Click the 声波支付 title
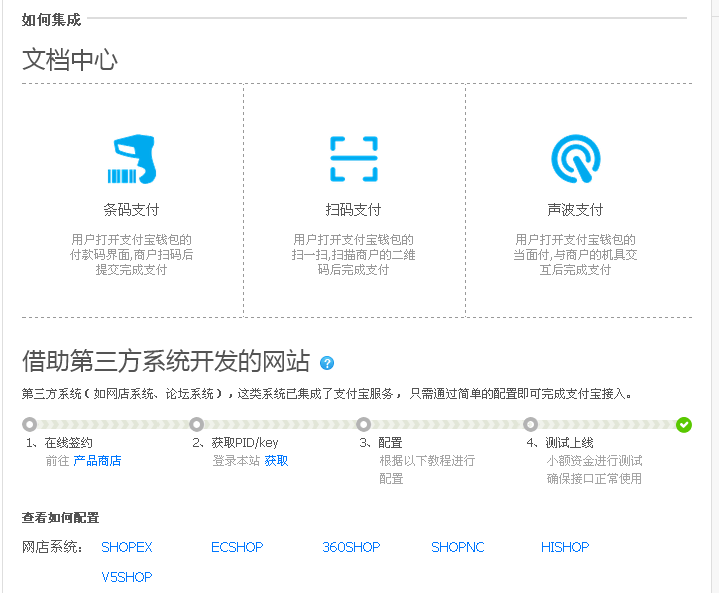Image resolution: width=719 pixels, height=593 pixels. click(575, 210)
